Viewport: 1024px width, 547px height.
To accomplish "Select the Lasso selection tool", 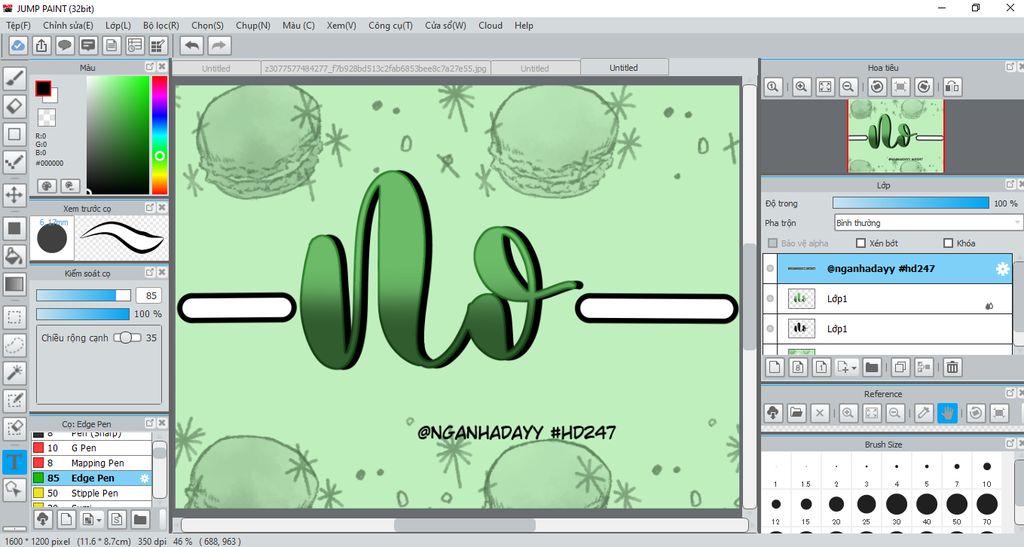I will [14, 344].
